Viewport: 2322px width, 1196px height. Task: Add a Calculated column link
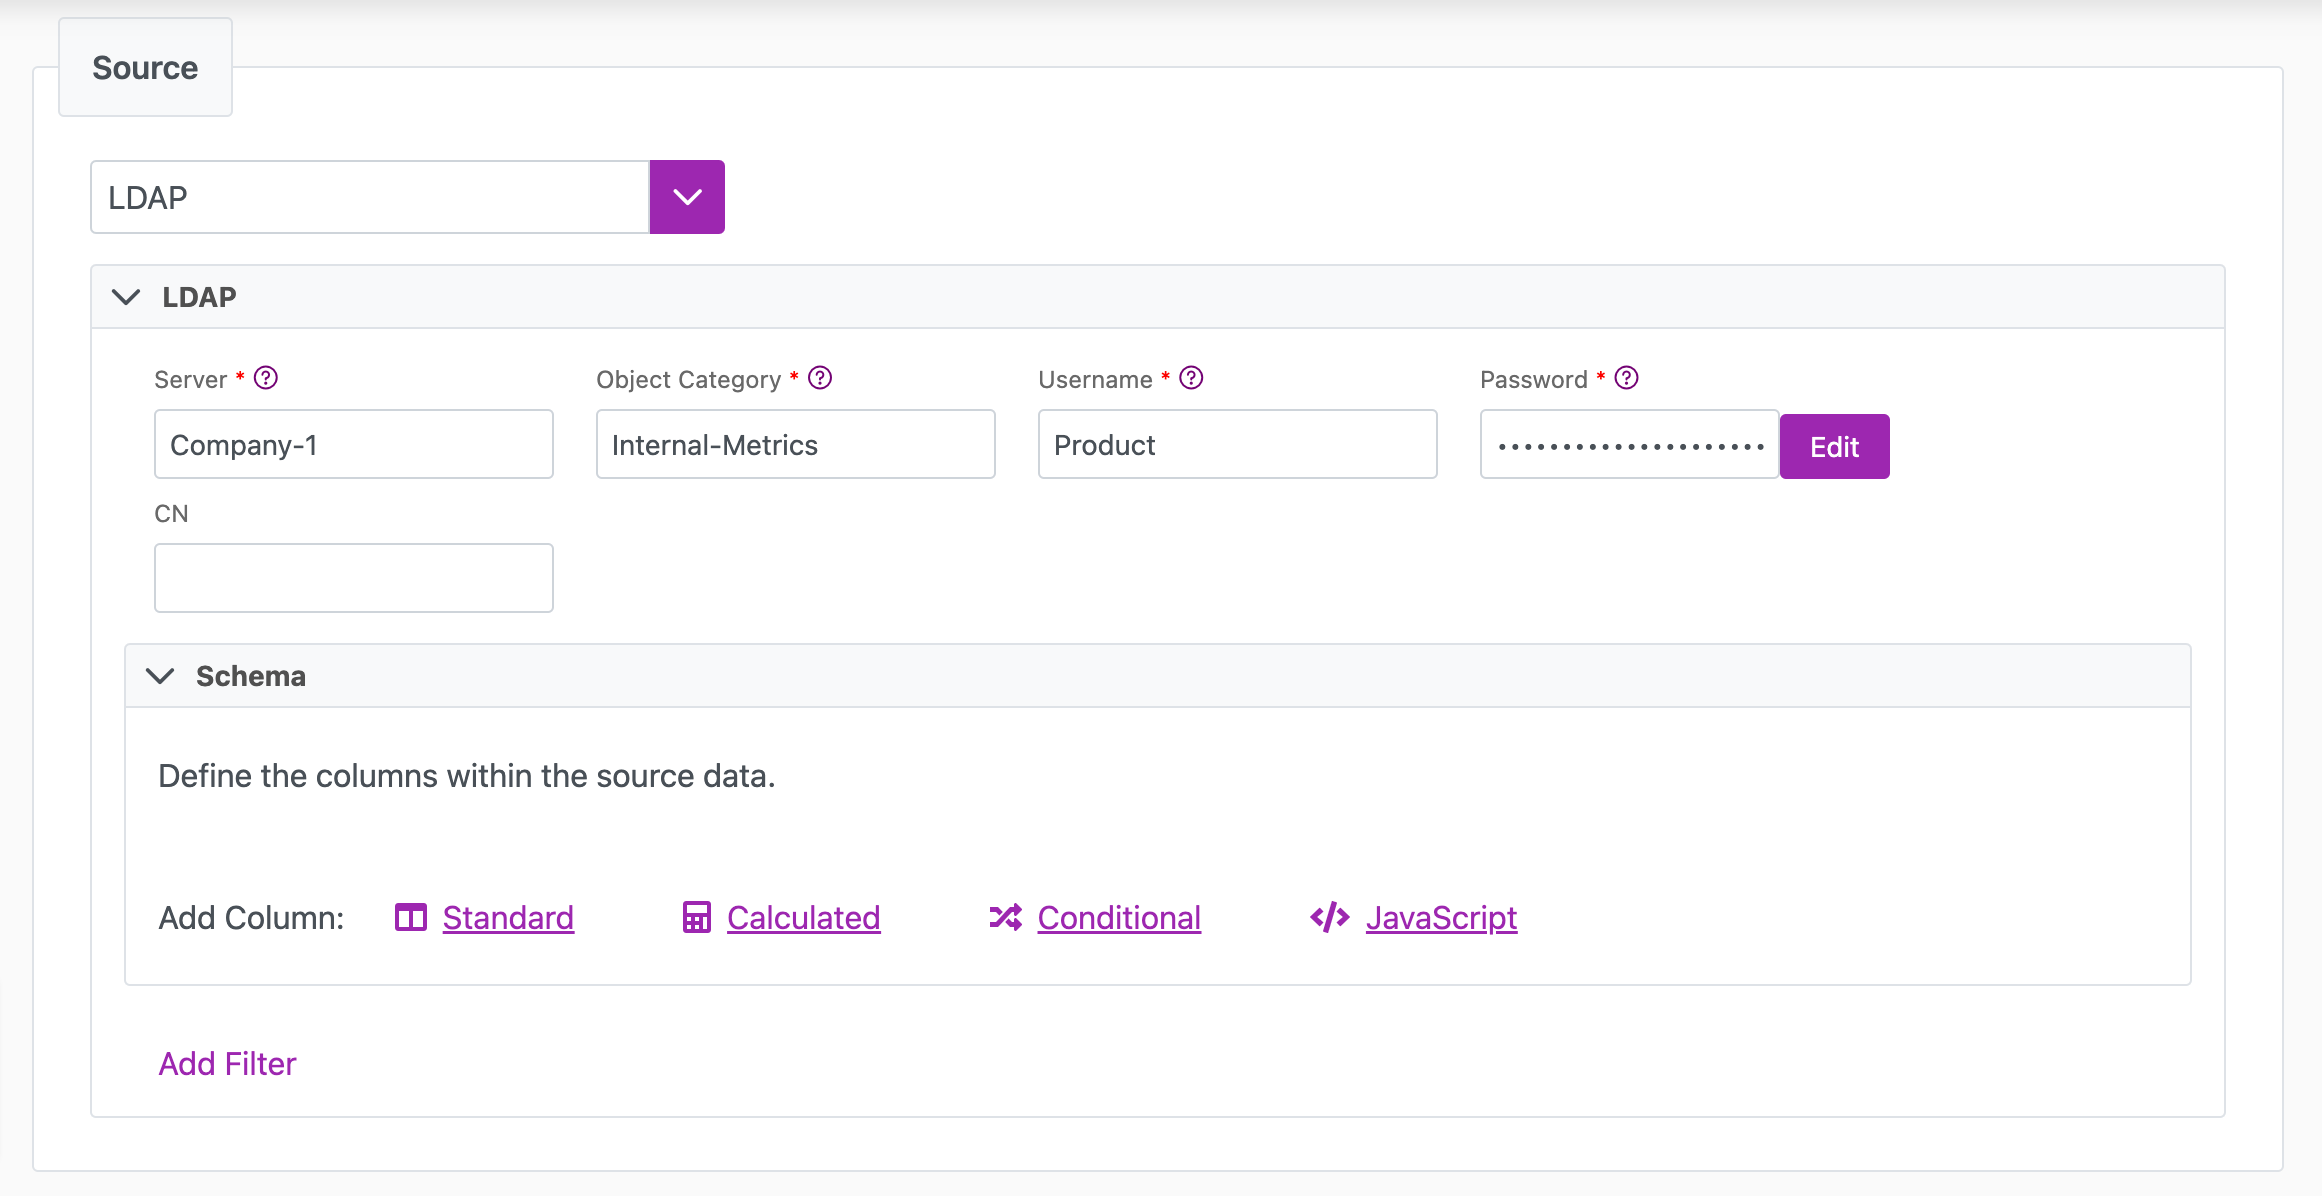(804, 918)
